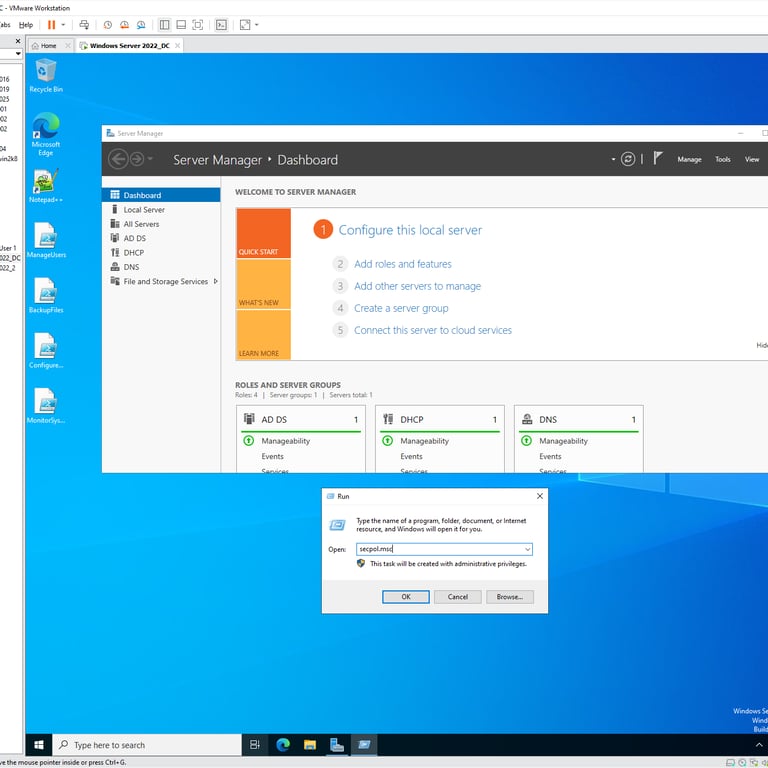The width and height of the screenshot is (768, 768).
Task: Open dropdown beside the VMware stretch icon
Action: click(x=257, y=24)
